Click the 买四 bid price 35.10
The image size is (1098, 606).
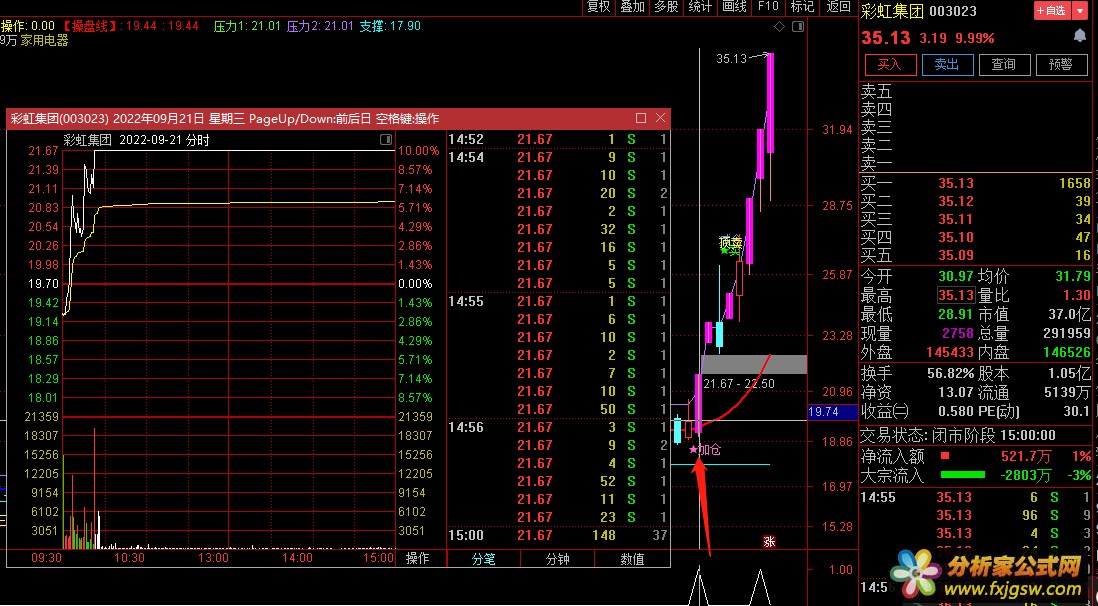point(956,237)
